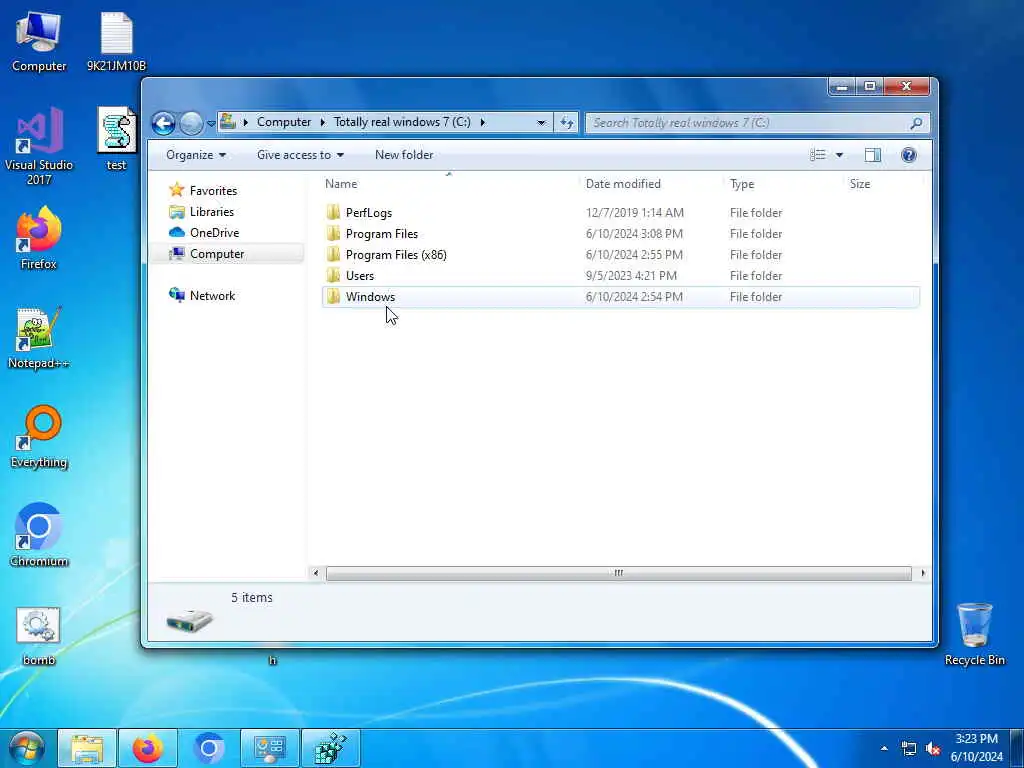
Task: Select the Visual Studio 2017 shortcut
Action: (x=39, y=146)
